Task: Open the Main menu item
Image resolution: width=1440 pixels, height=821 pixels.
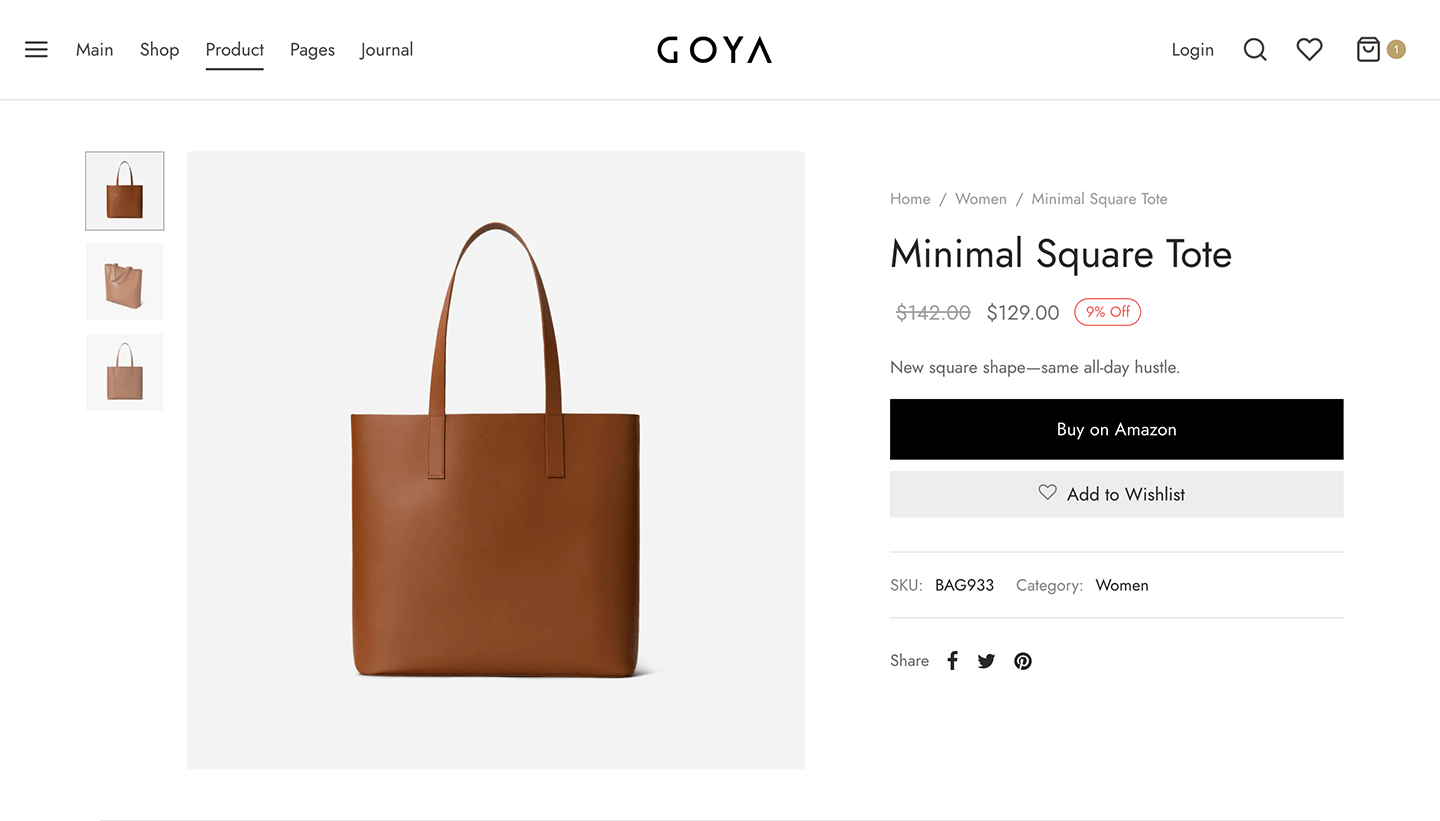Action: pos(95,50)
